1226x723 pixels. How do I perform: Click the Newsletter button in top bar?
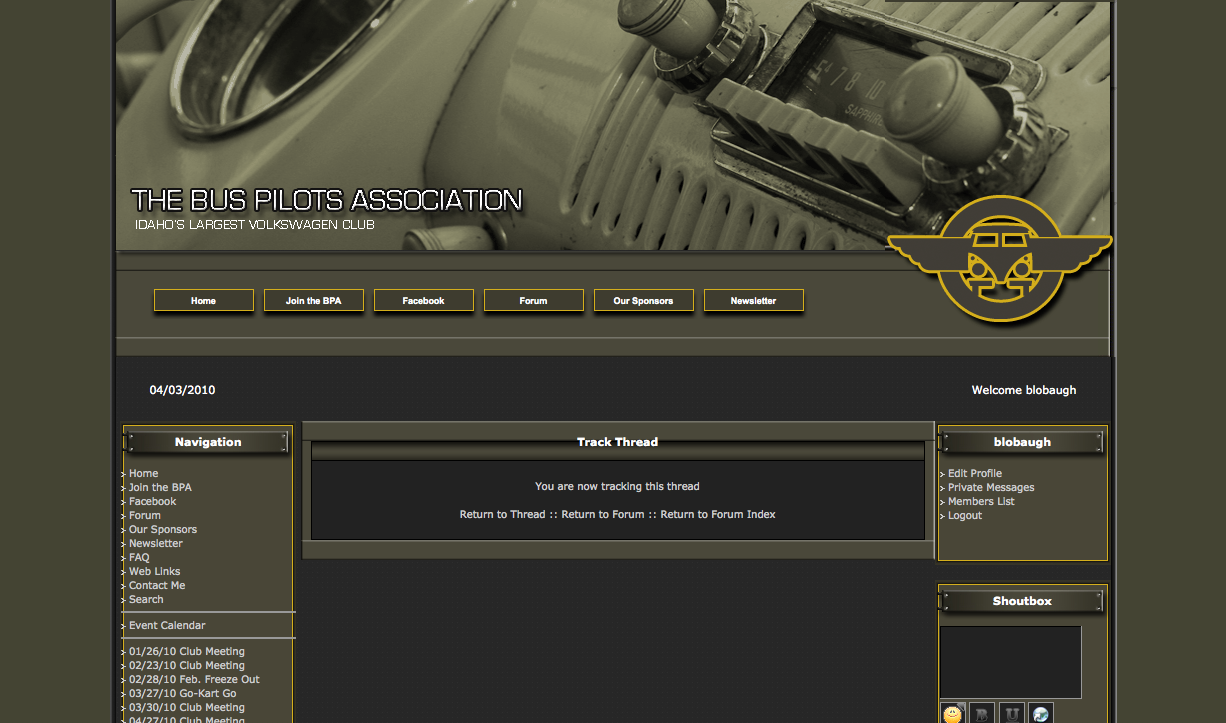pos(753,301)
